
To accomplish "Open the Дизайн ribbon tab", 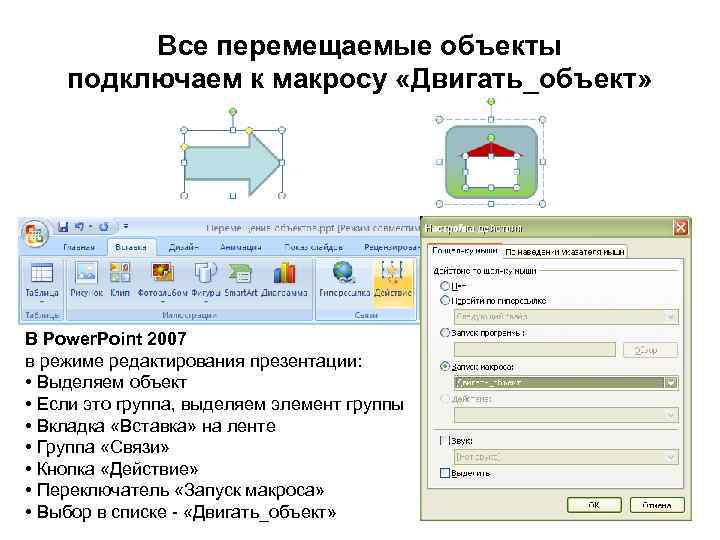I will (x=183, y=247).
